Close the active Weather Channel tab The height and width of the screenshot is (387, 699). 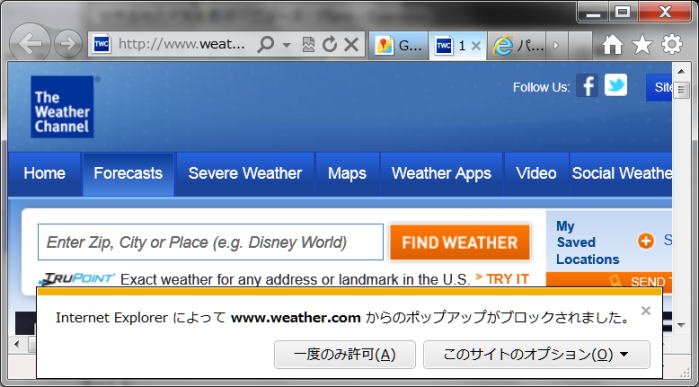point(476,45)
